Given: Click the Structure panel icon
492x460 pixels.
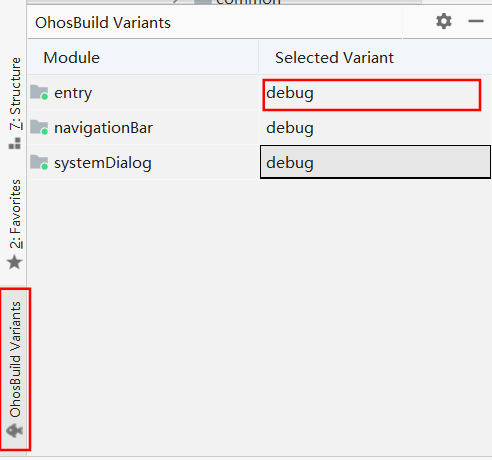Looking at the screenshot, I should (x=15, y=143).
